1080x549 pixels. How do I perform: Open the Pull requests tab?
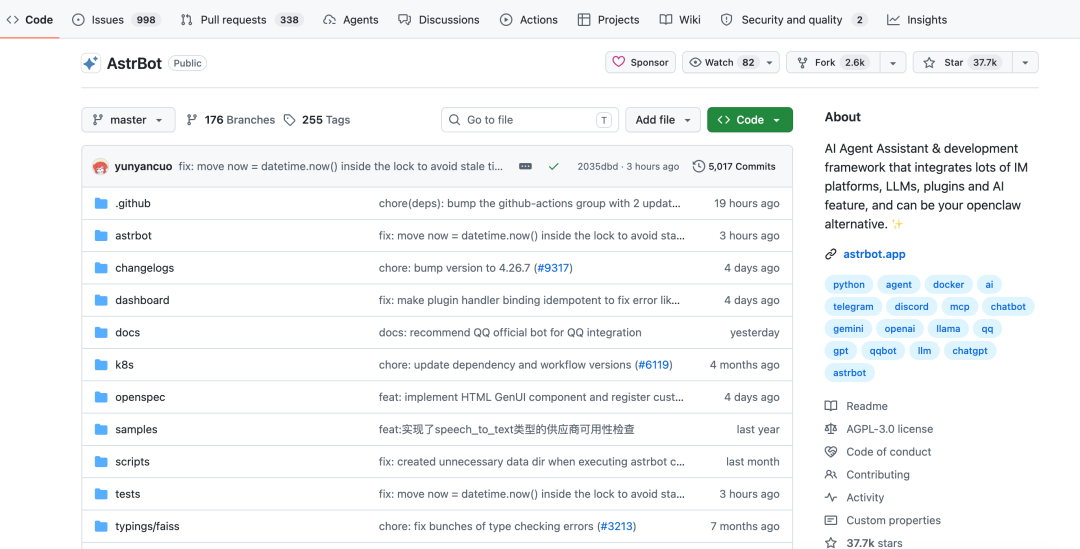241,20
